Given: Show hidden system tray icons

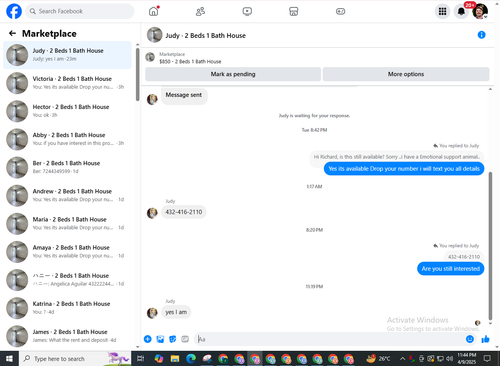Looking at the screenshot, I should 402,359.
